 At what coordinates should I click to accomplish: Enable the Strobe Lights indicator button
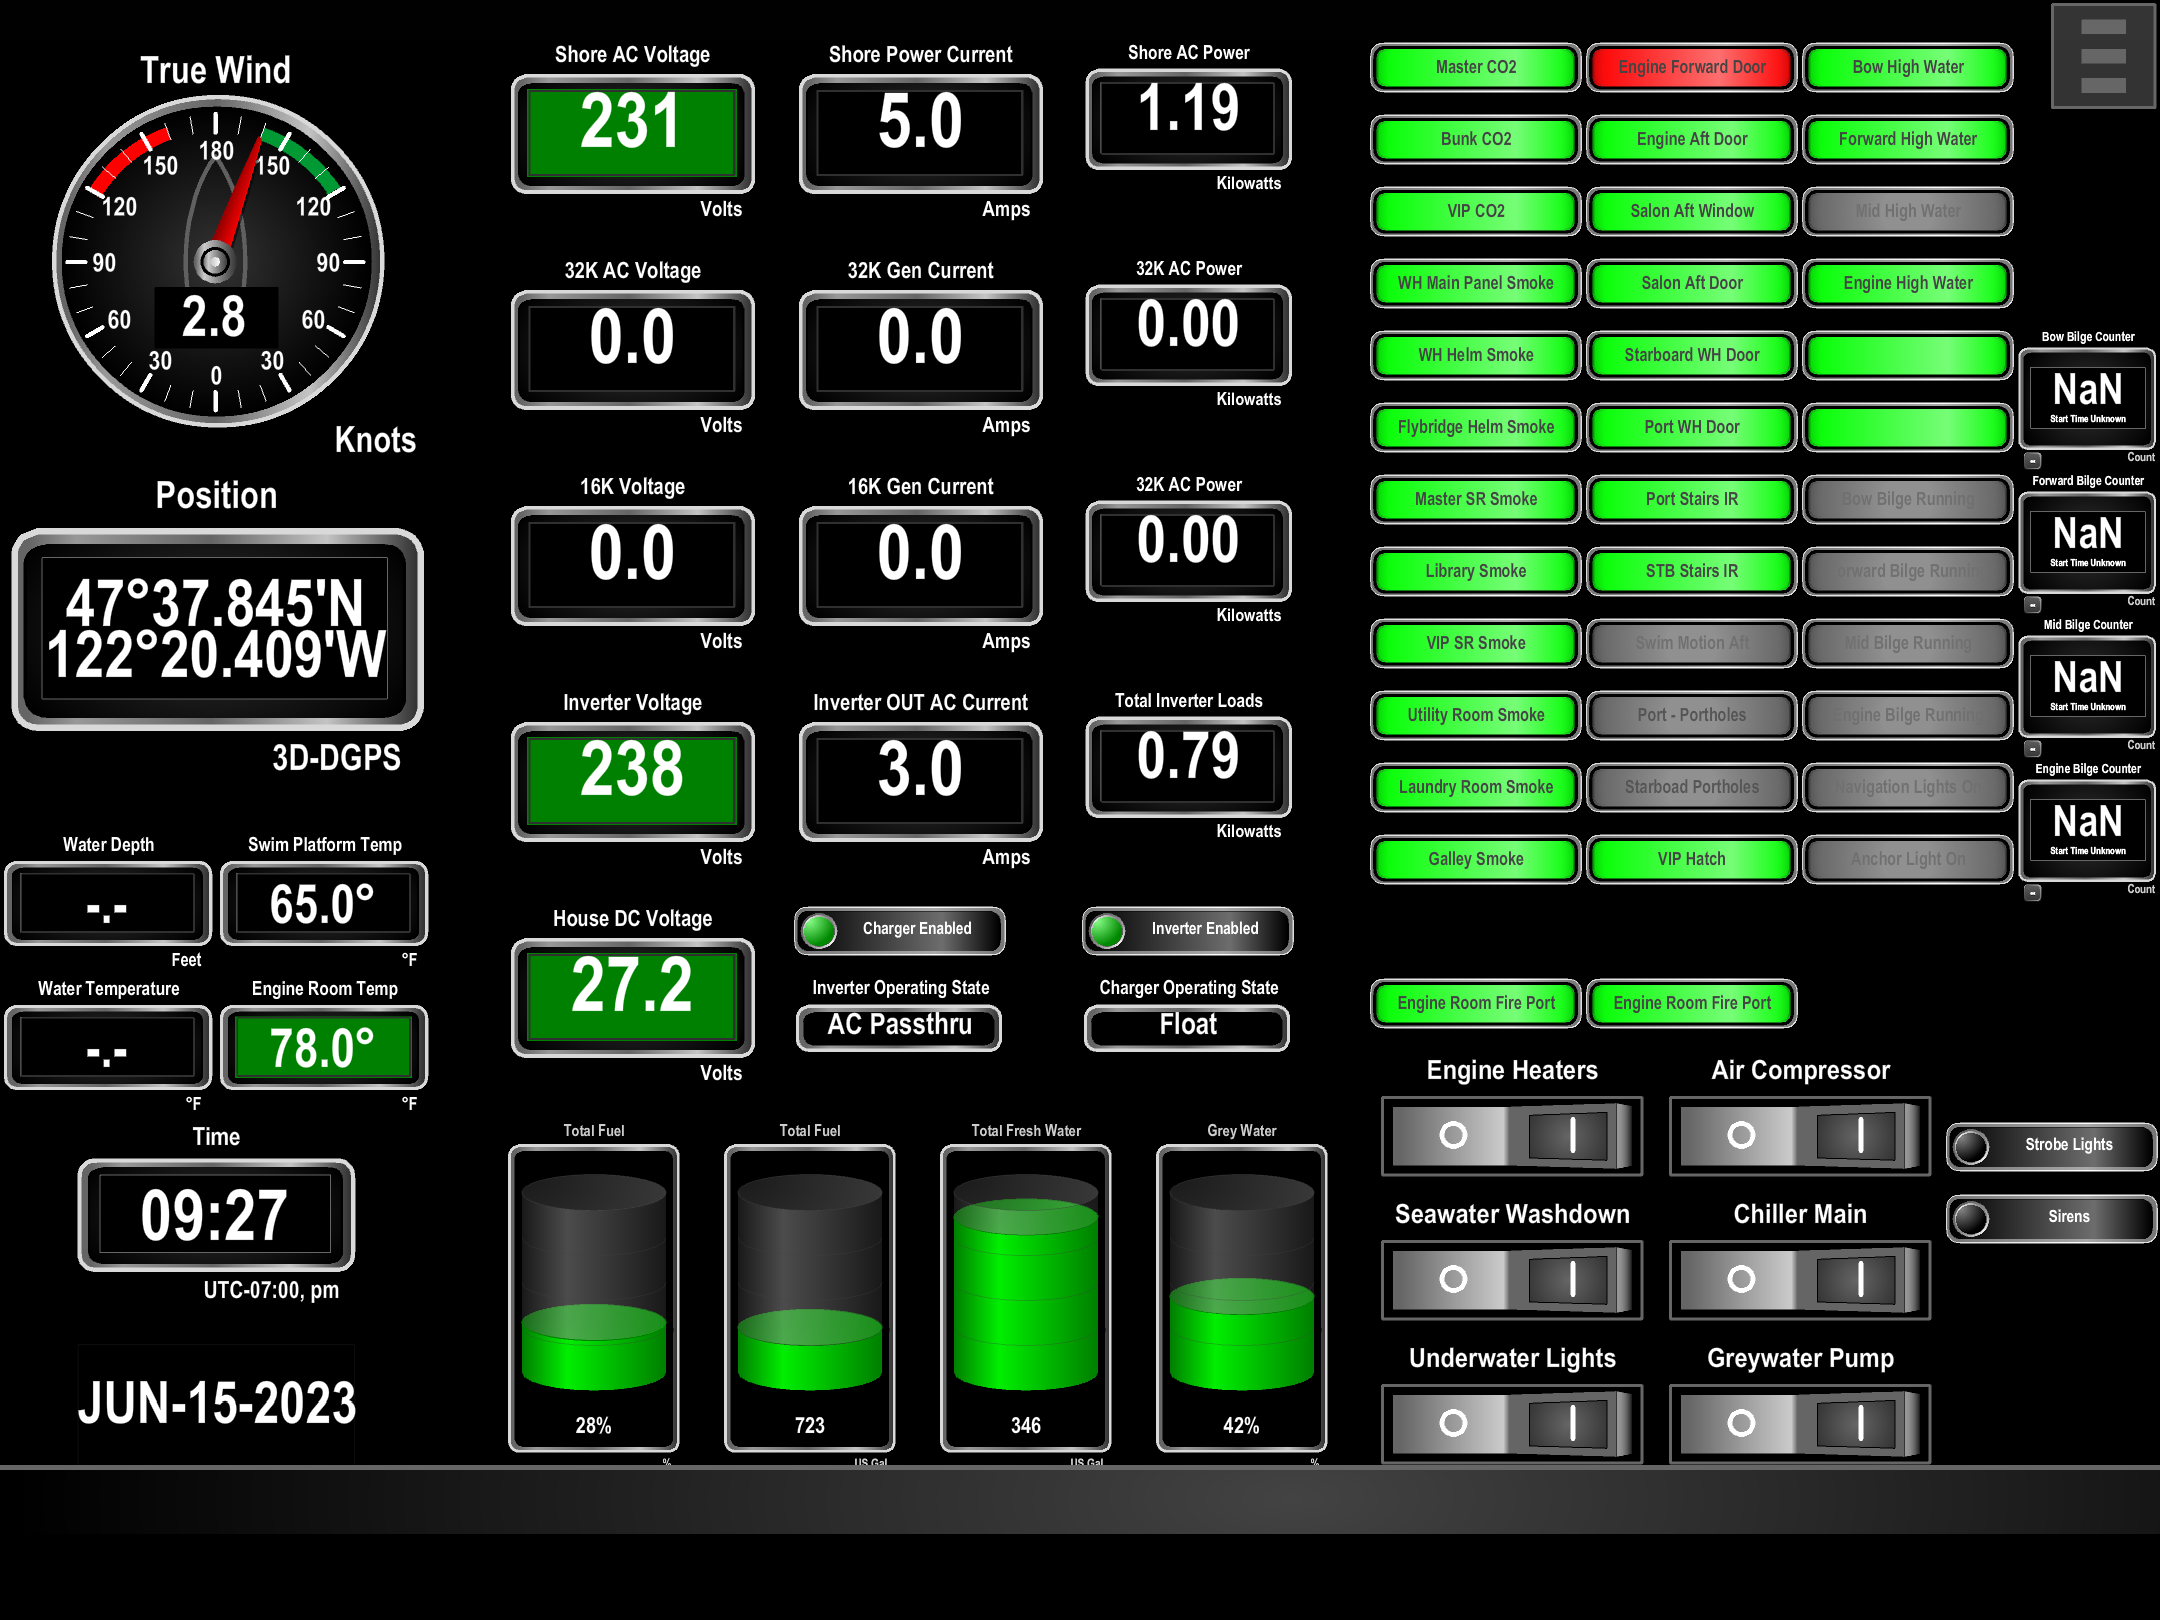[2050, 1145]
